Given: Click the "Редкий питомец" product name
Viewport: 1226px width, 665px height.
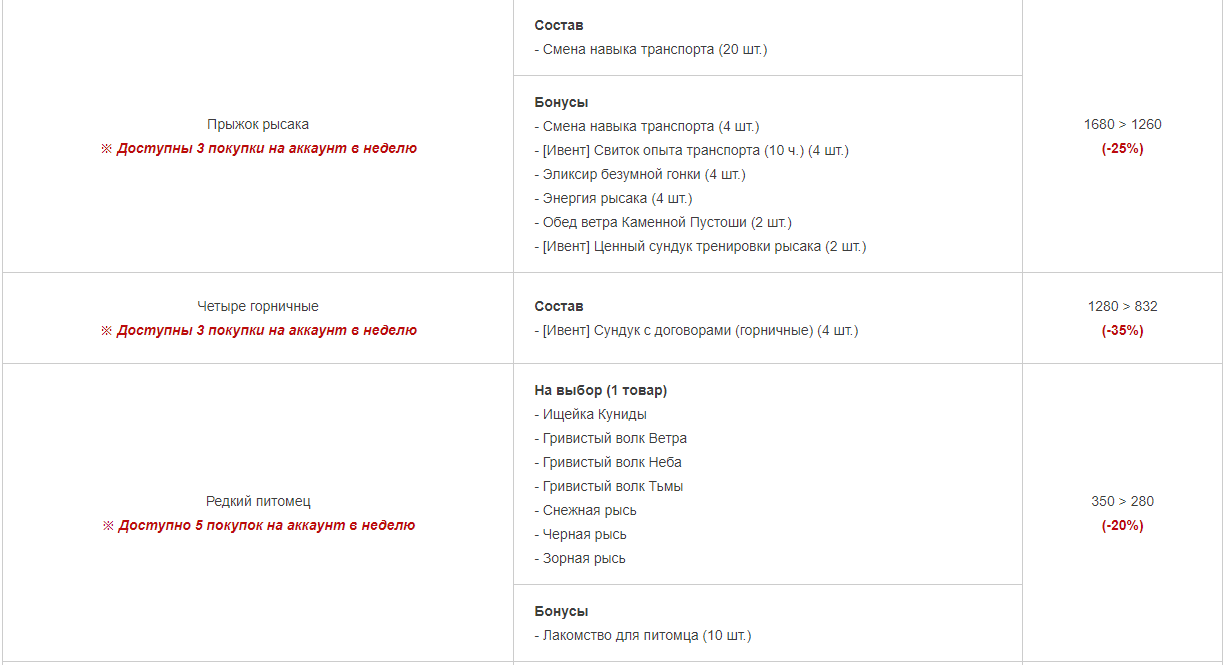Looking at the screenshot, I should click(258, 502).
